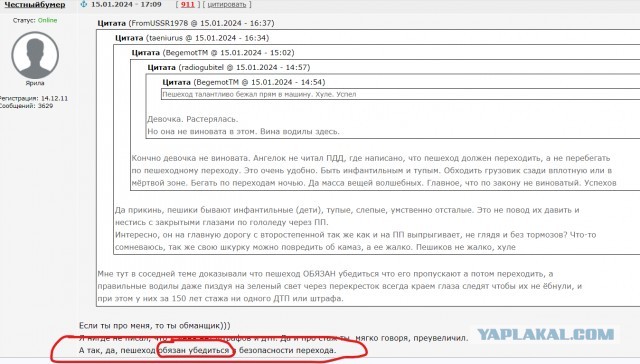Click post timestamp 15.01.2024 - 17:09
The width and height of the screenshot is (640, 364).
(126, 4)
